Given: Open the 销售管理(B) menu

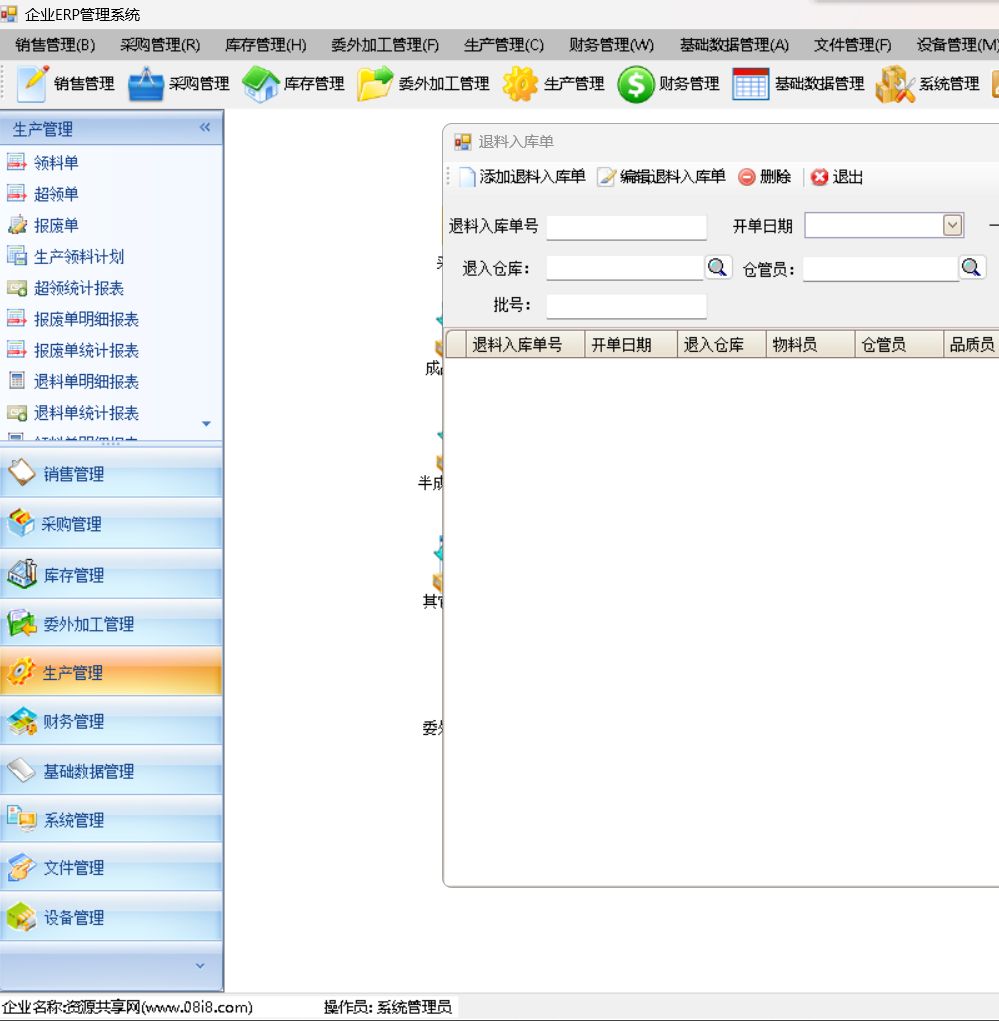Looking at the screenshot, I should (x=55, y=45).
